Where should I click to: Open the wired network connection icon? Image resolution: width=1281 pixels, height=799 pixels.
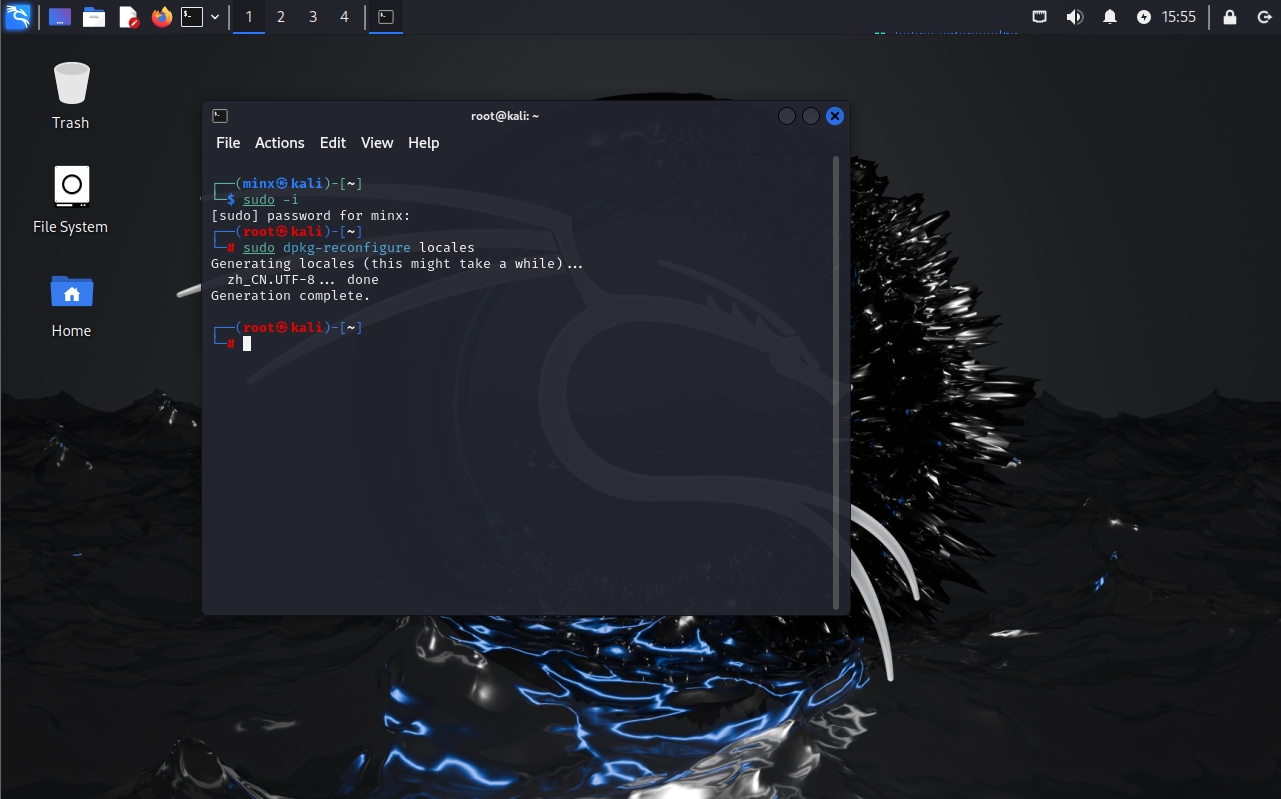pyautogui.click(x=1040, y=17)
